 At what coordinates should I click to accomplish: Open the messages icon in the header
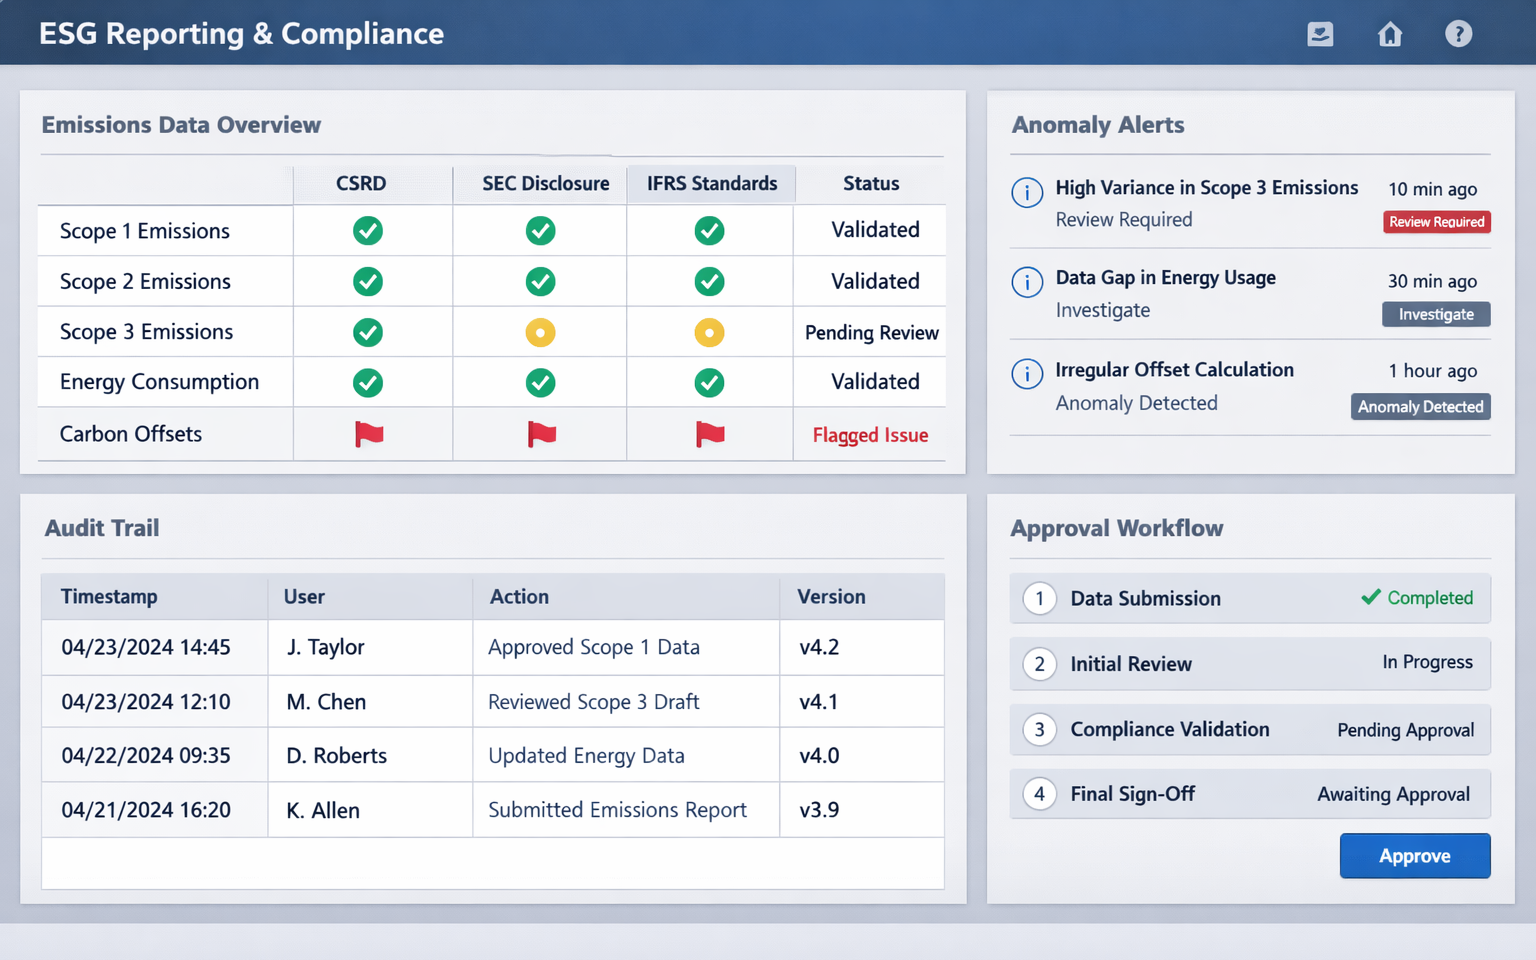1320,33
